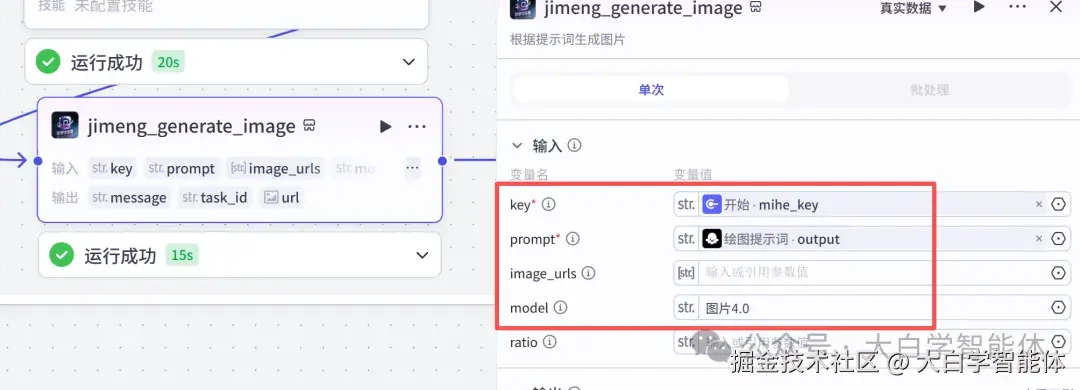Click the green checkmark of 20s run
1080x390 pixels.
pos(48,62)
